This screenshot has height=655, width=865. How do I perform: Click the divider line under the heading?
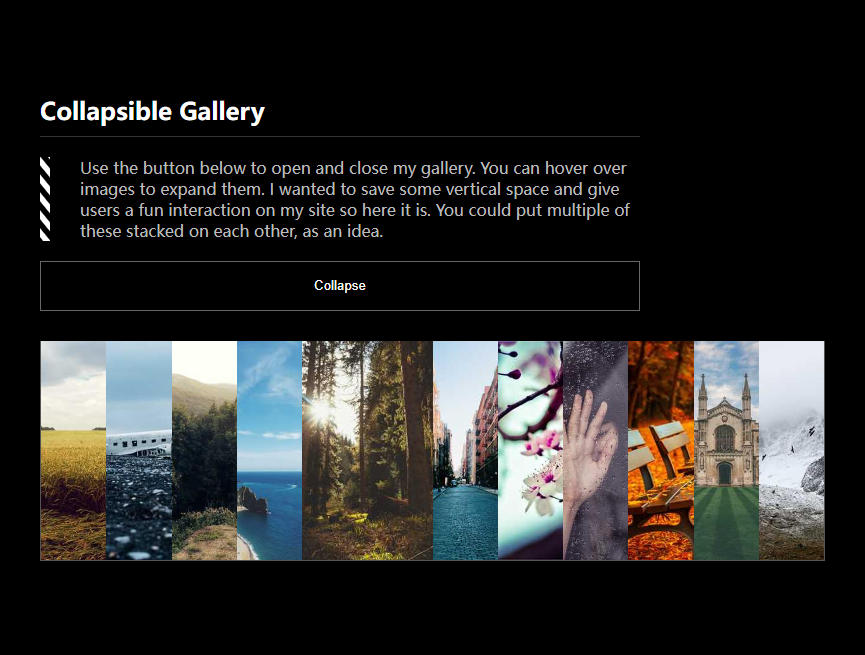coord(340,136)
